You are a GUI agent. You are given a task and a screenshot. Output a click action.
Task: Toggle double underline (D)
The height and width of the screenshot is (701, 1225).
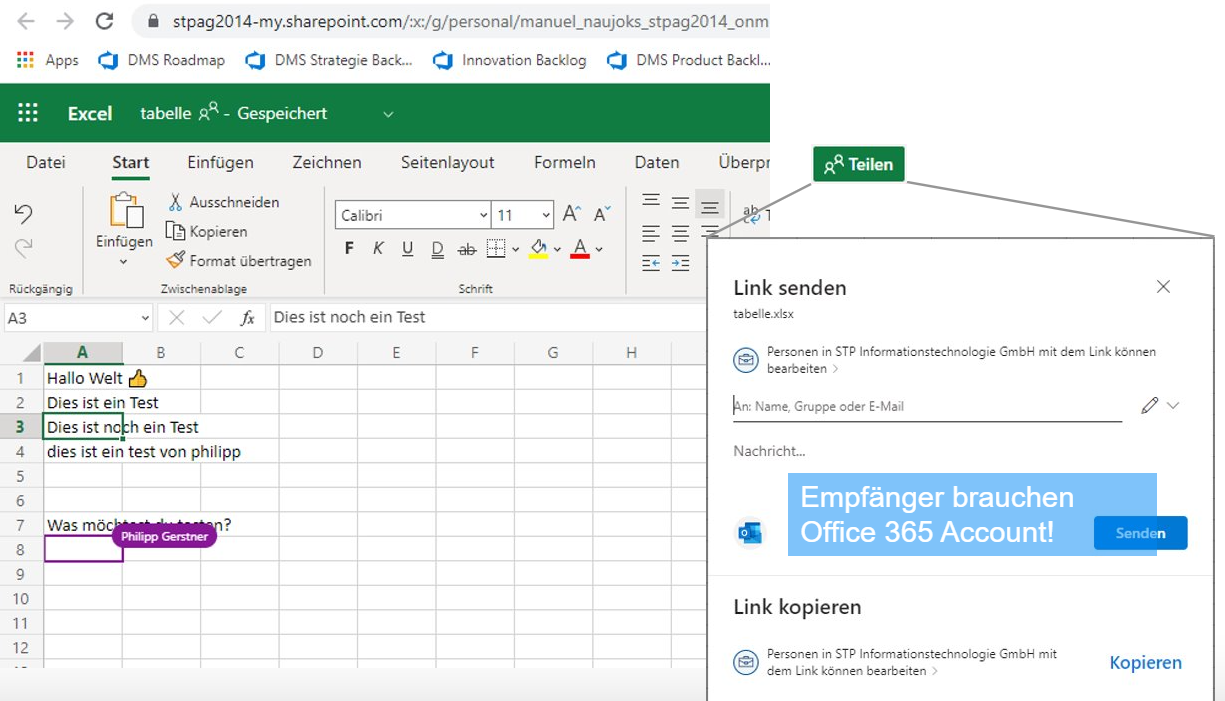click(x=437, y=248)
